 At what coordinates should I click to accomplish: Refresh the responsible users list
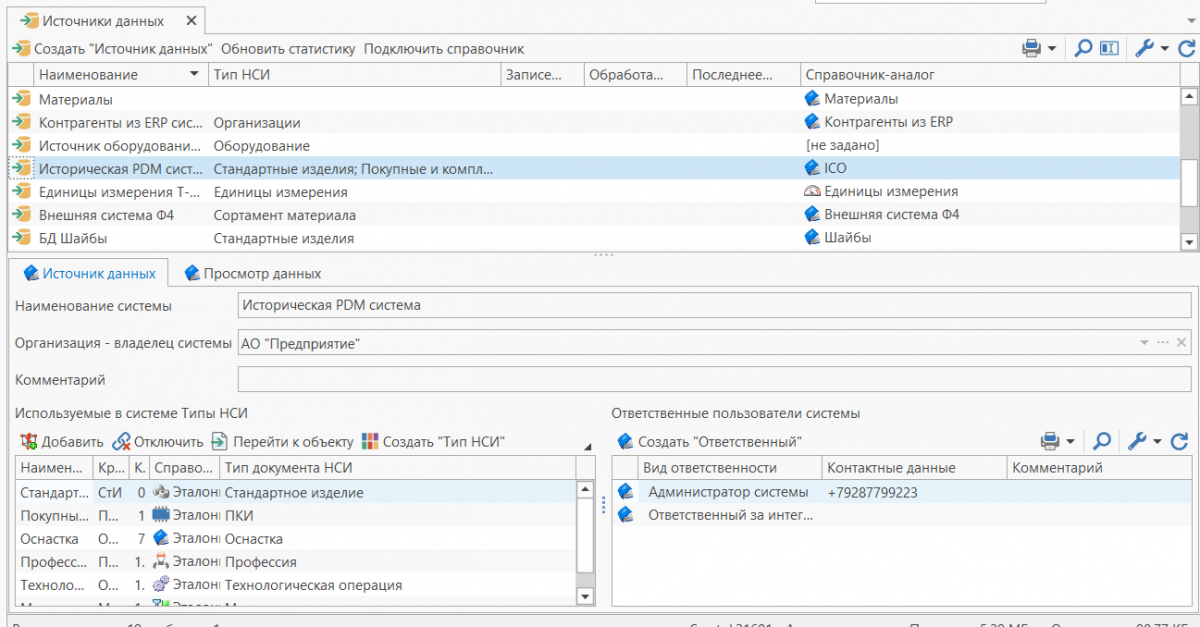(1179, 441)
